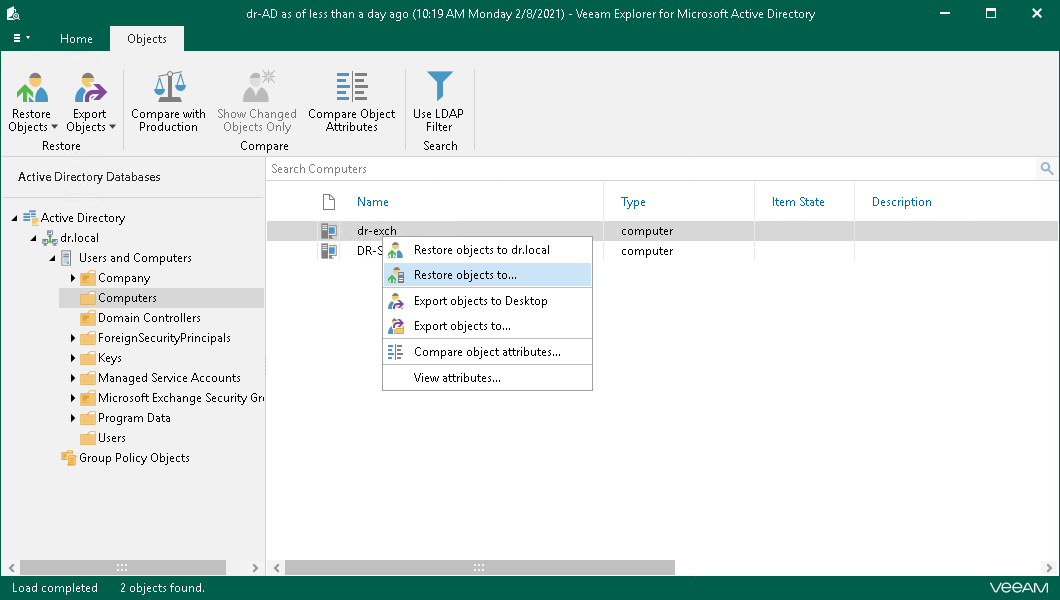Collapse the dr.local tree node
1060x600 pixels.
(33, 239)
